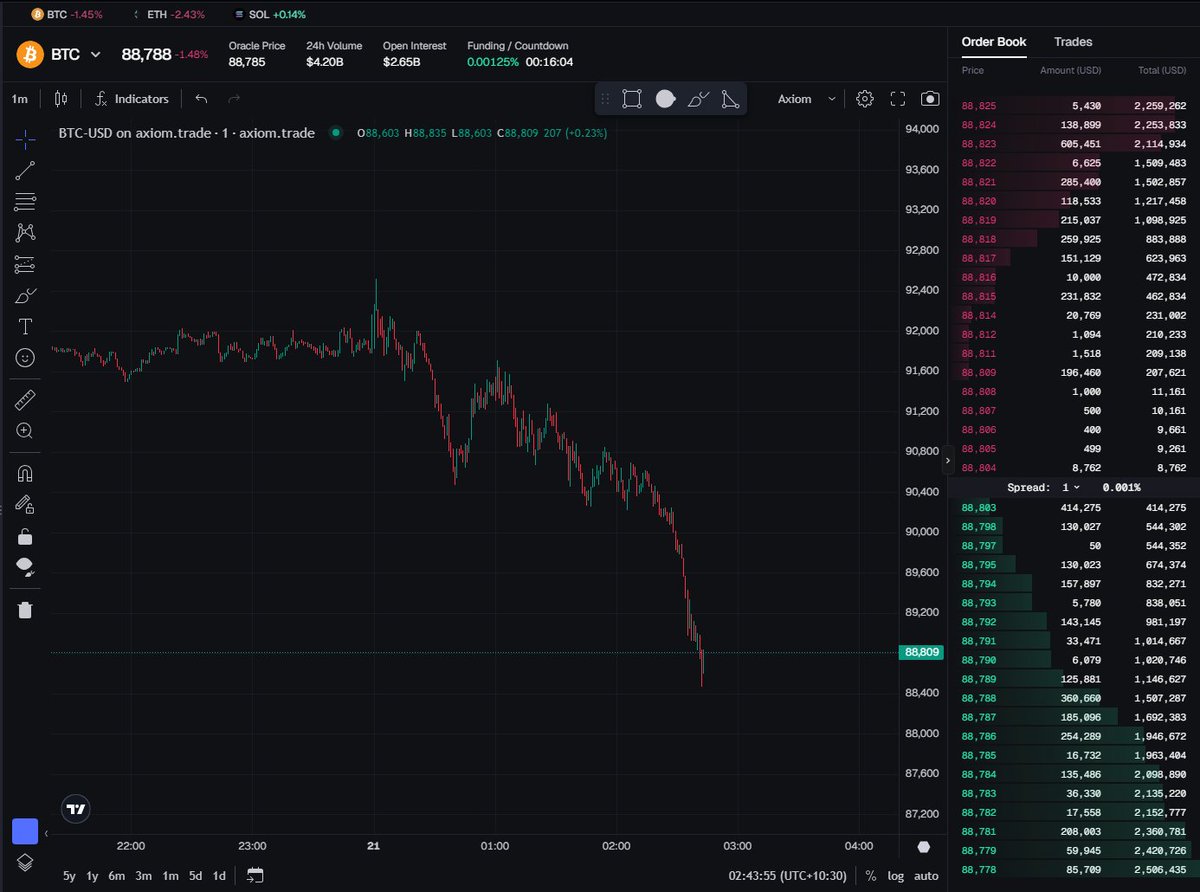Select the circle shape in floating toolbar
Image resolution: width=1200 pixels, height=892 pixels.
(x=665, y=99)
